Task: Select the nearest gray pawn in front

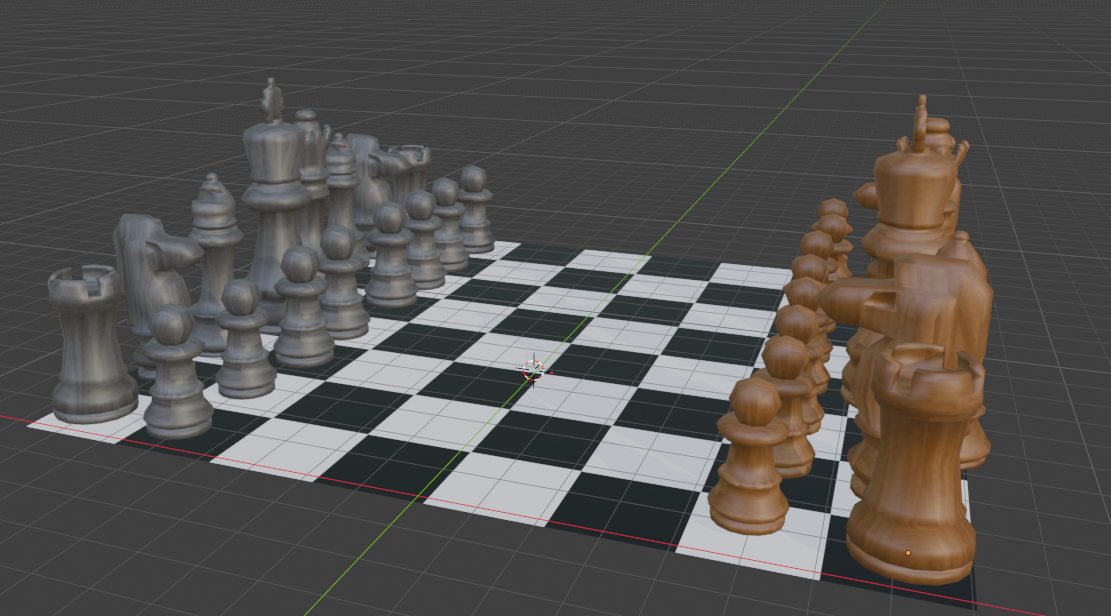Action: (x=176, y=372)
